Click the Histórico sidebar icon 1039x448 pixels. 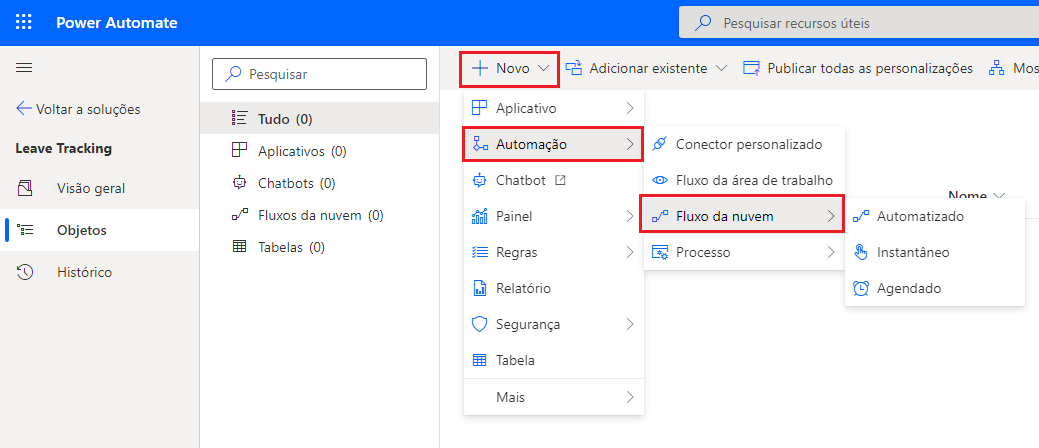pos(26,272)
